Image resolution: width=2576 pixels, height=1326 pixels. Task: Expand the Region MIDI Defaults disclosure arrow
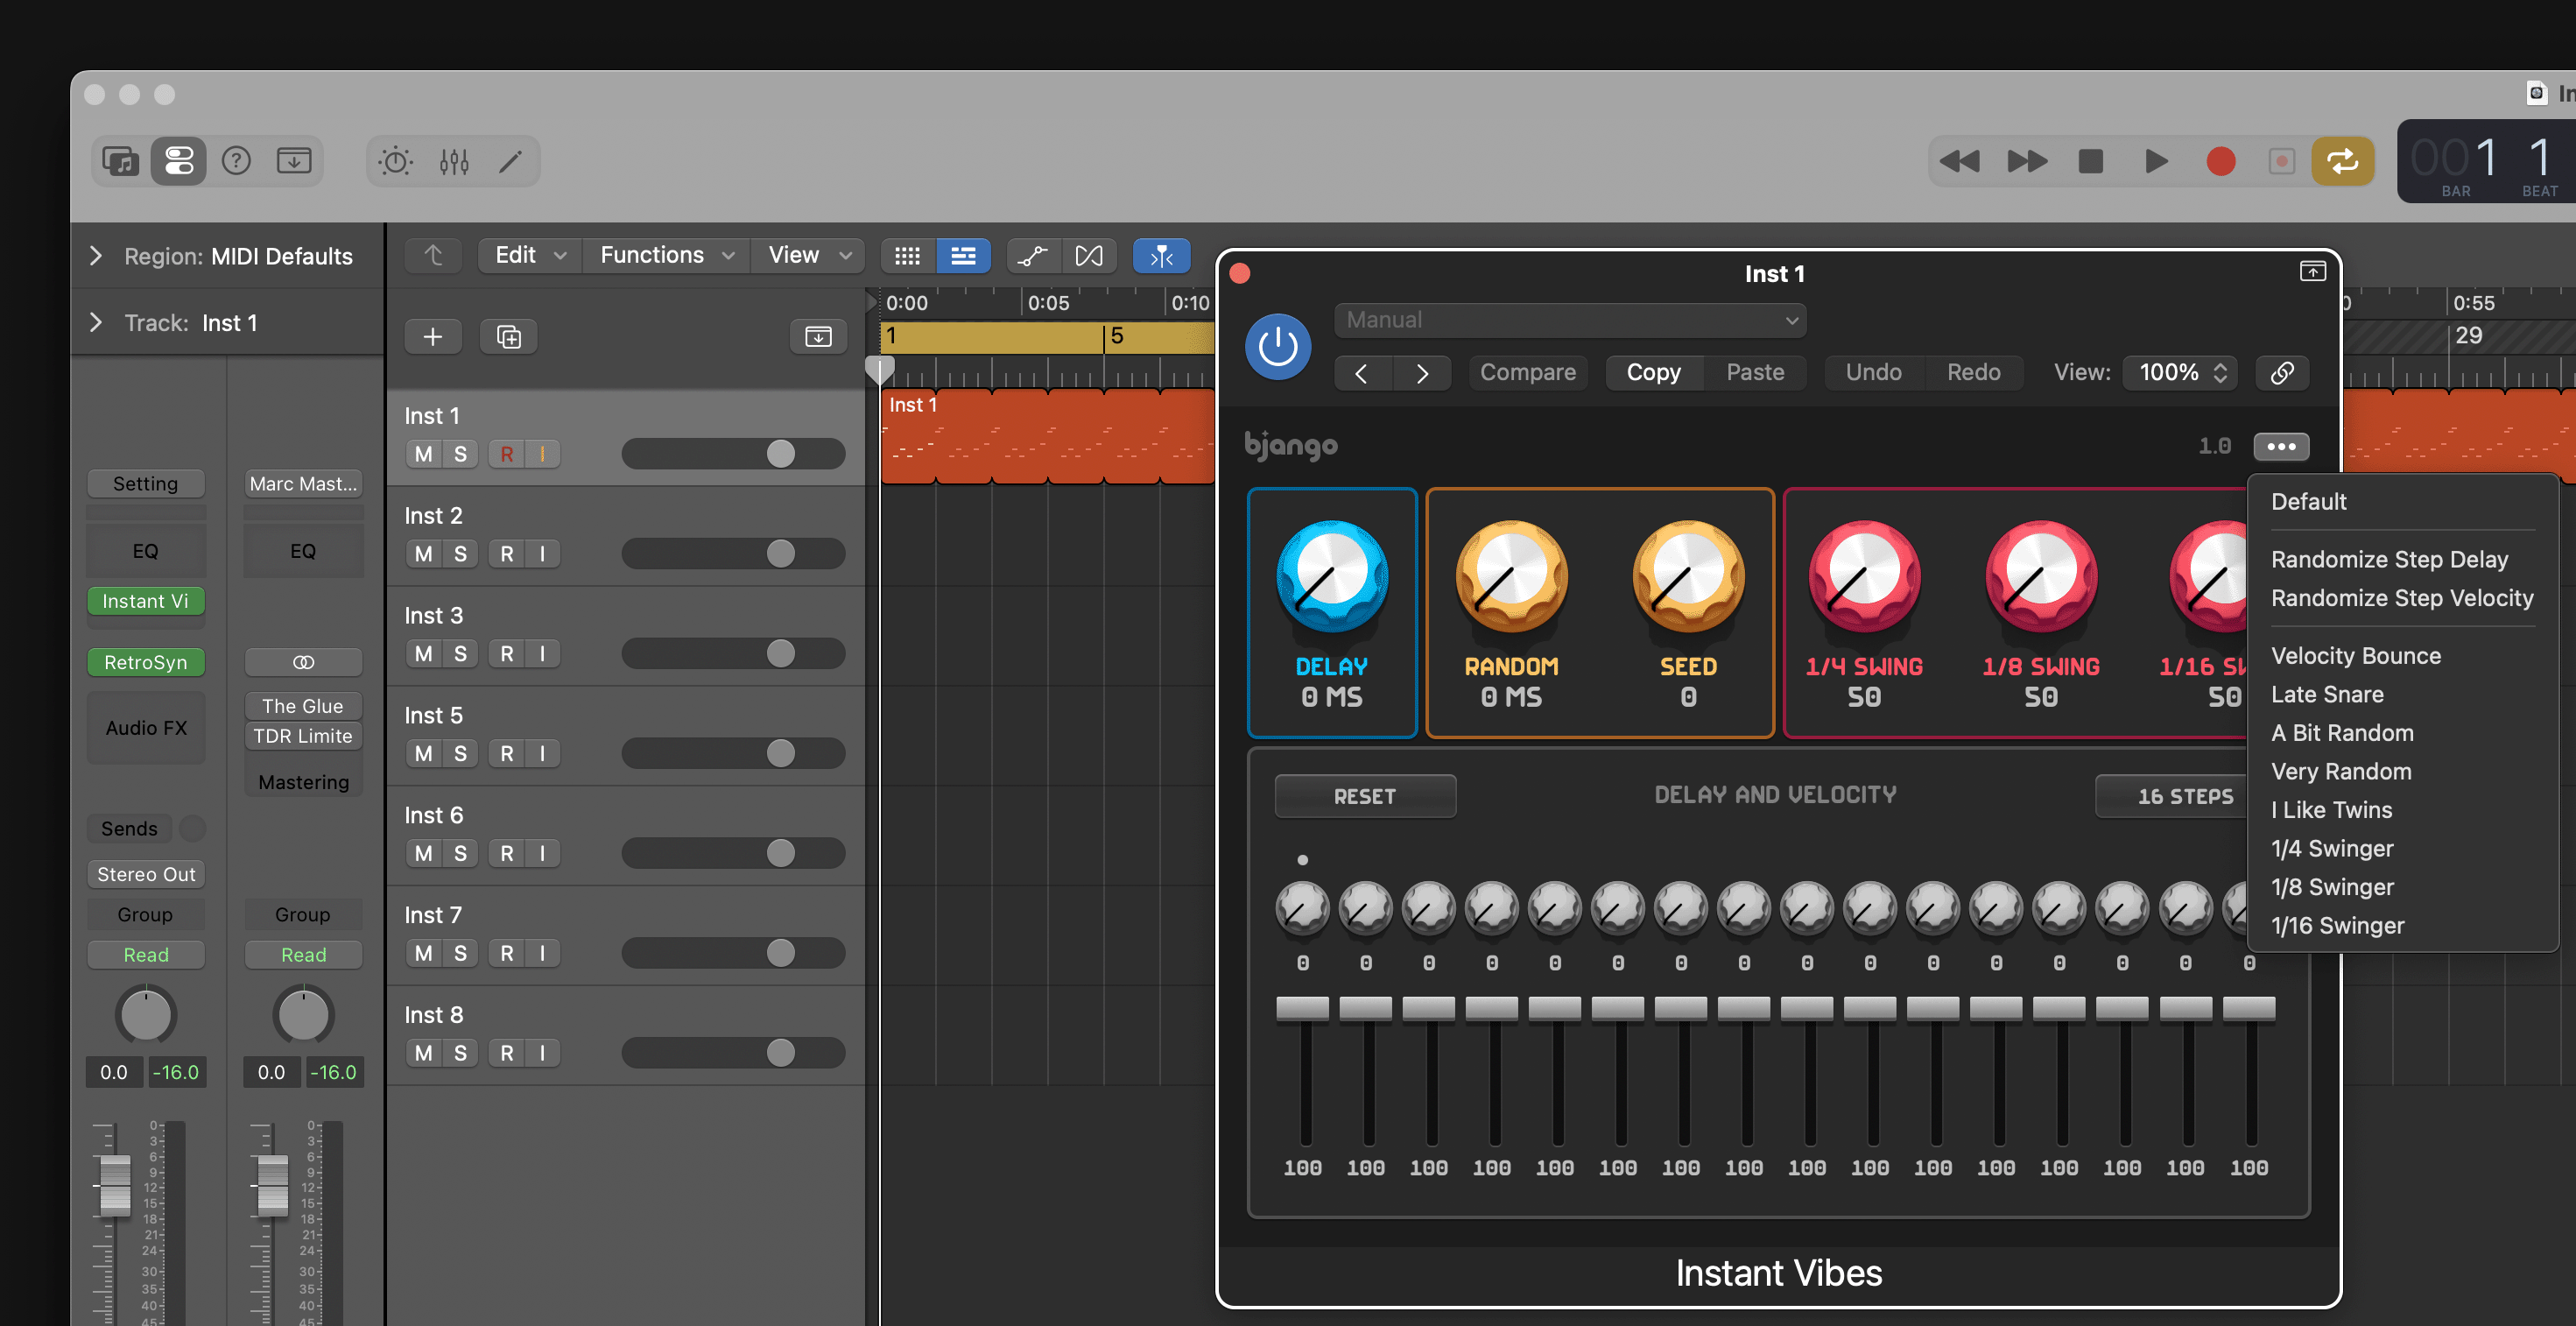pos(96,256)
